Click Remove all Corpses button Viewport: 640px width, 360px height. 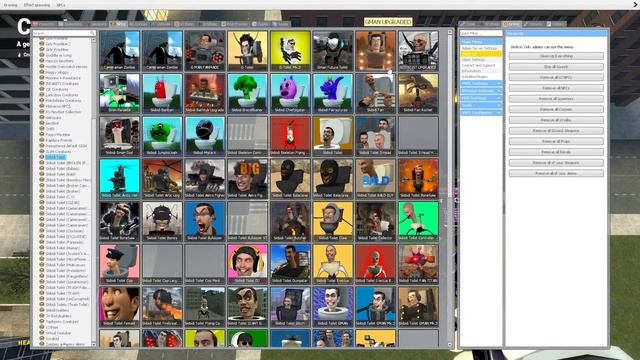pos(556,109)
